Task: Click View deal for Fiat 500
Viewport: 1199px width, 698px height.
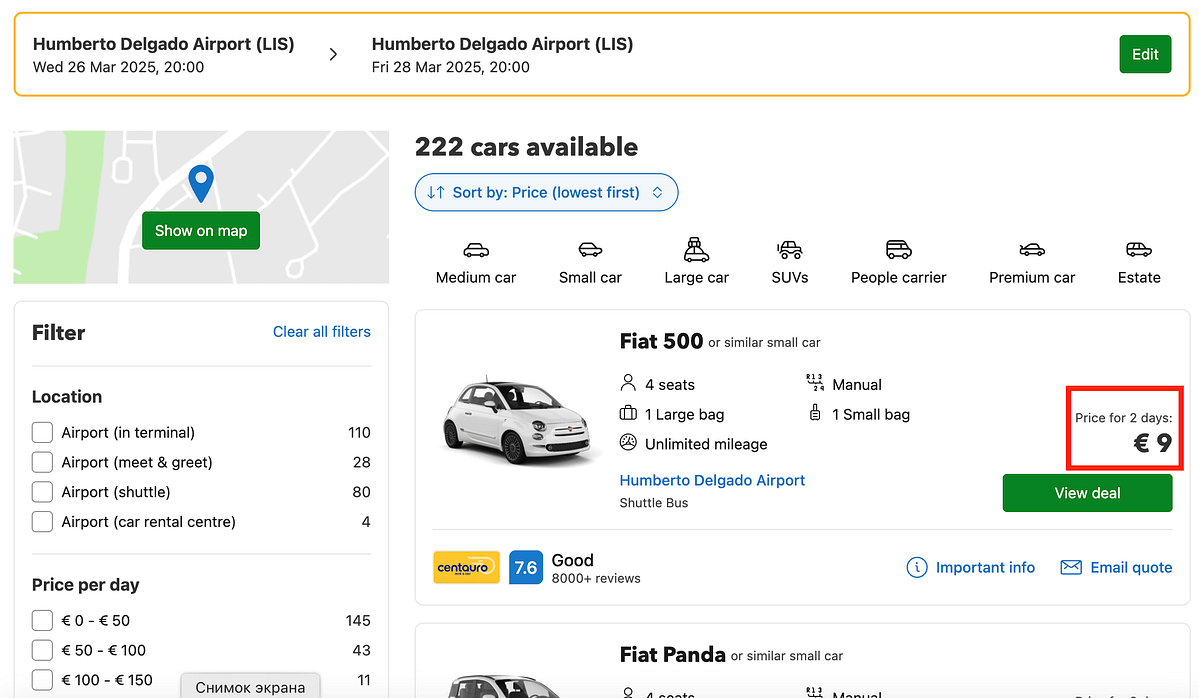Action: pyautogui.click(x=1087, y=493)
